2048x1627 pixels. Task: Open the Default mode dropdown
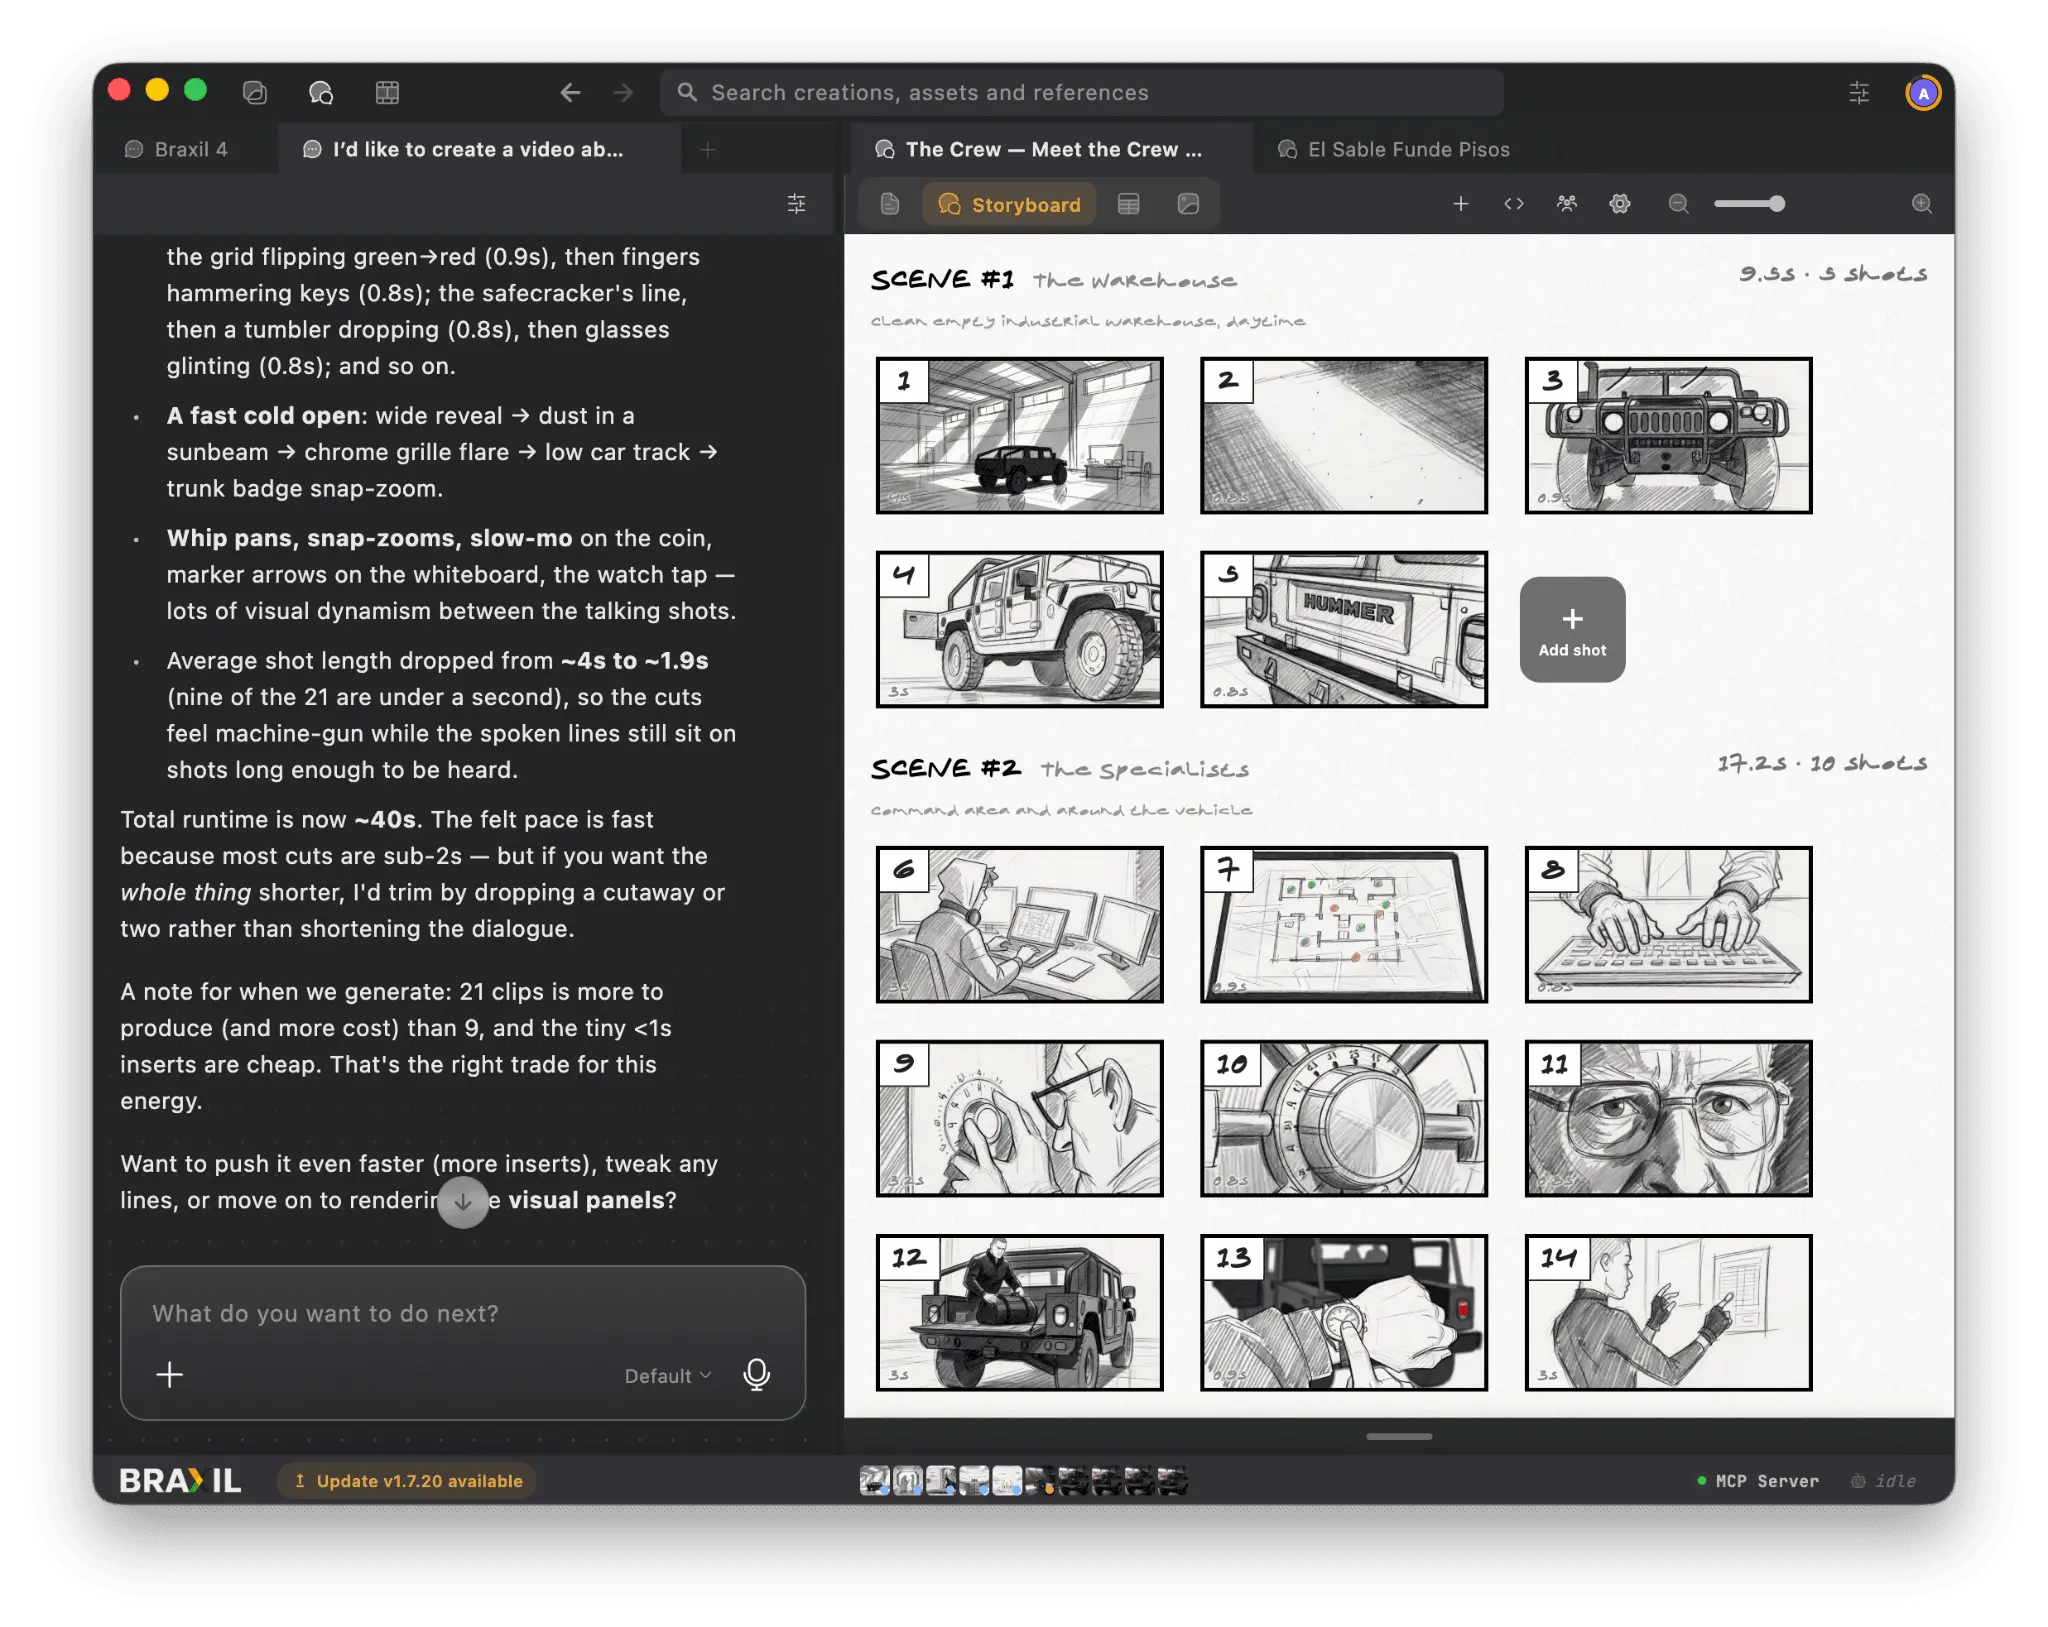click(x=668, y=1376)
